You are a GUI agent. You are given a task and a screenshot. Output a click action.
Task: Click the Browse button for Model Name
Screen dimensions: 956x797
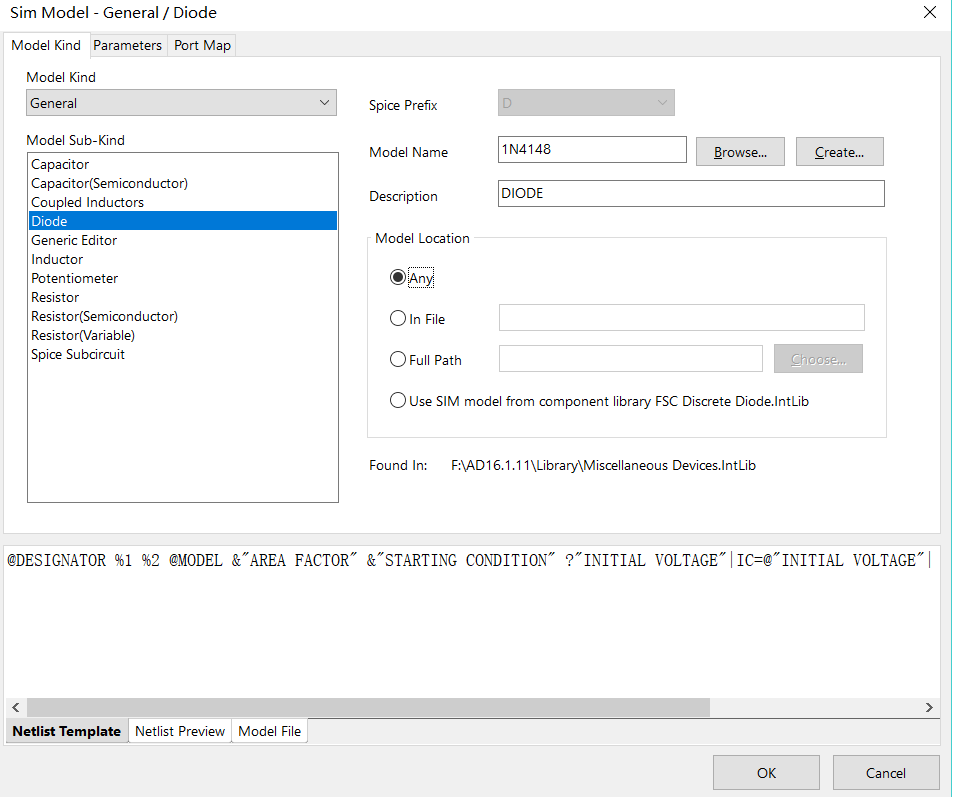click(740, 151)
